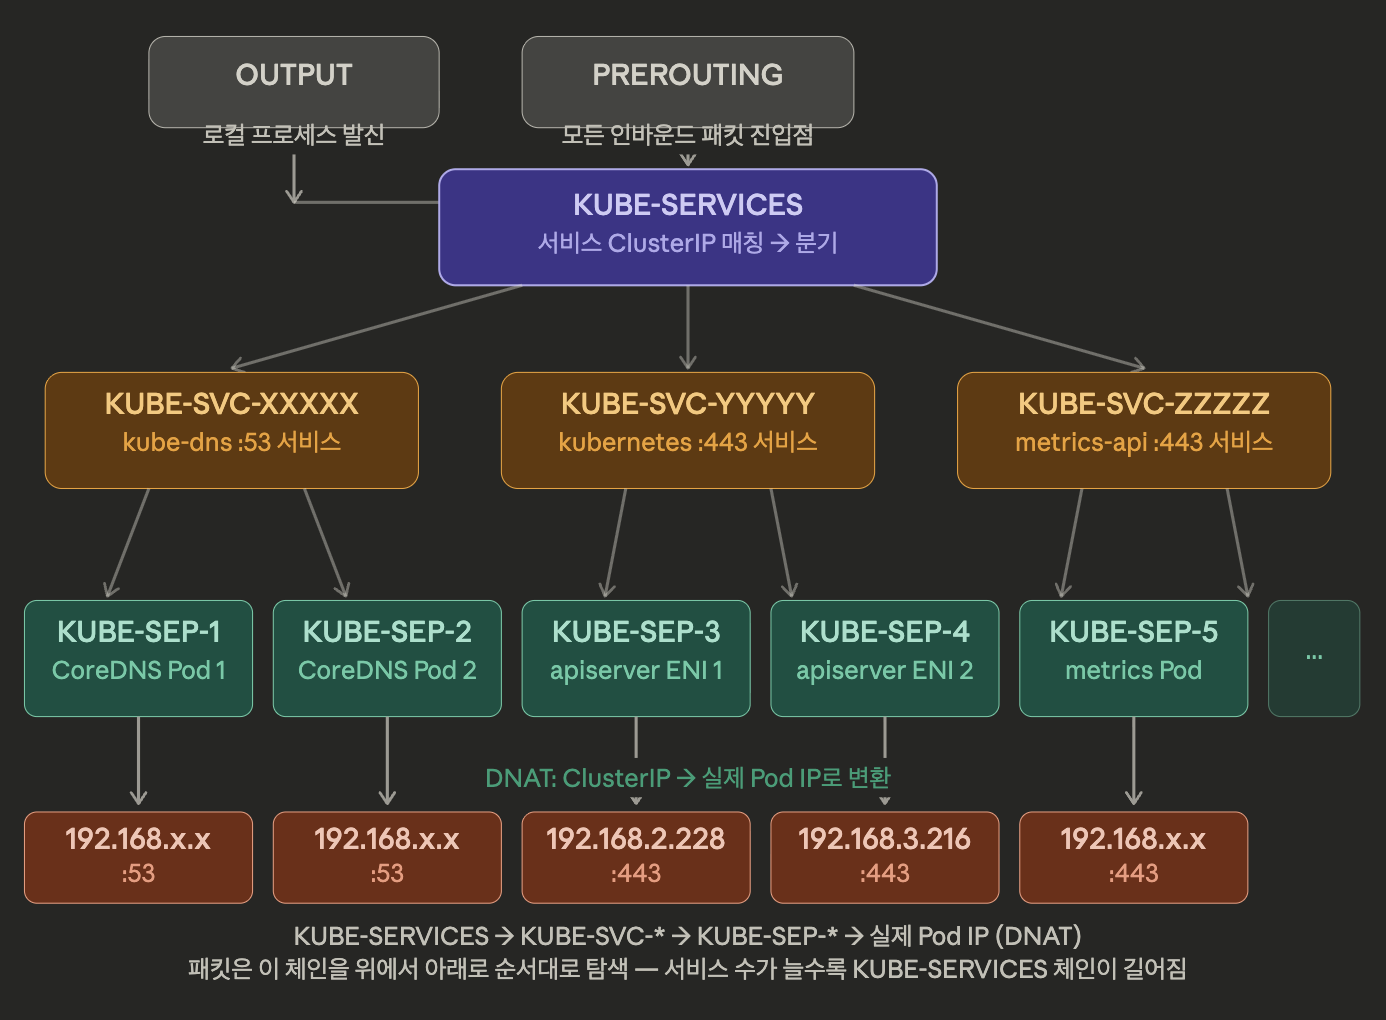1386x1020 pixels.
Task: Click the KUBE-SVC-YYYYY kubernetes box
Action: pyautogui.click(x=688, y=430)
